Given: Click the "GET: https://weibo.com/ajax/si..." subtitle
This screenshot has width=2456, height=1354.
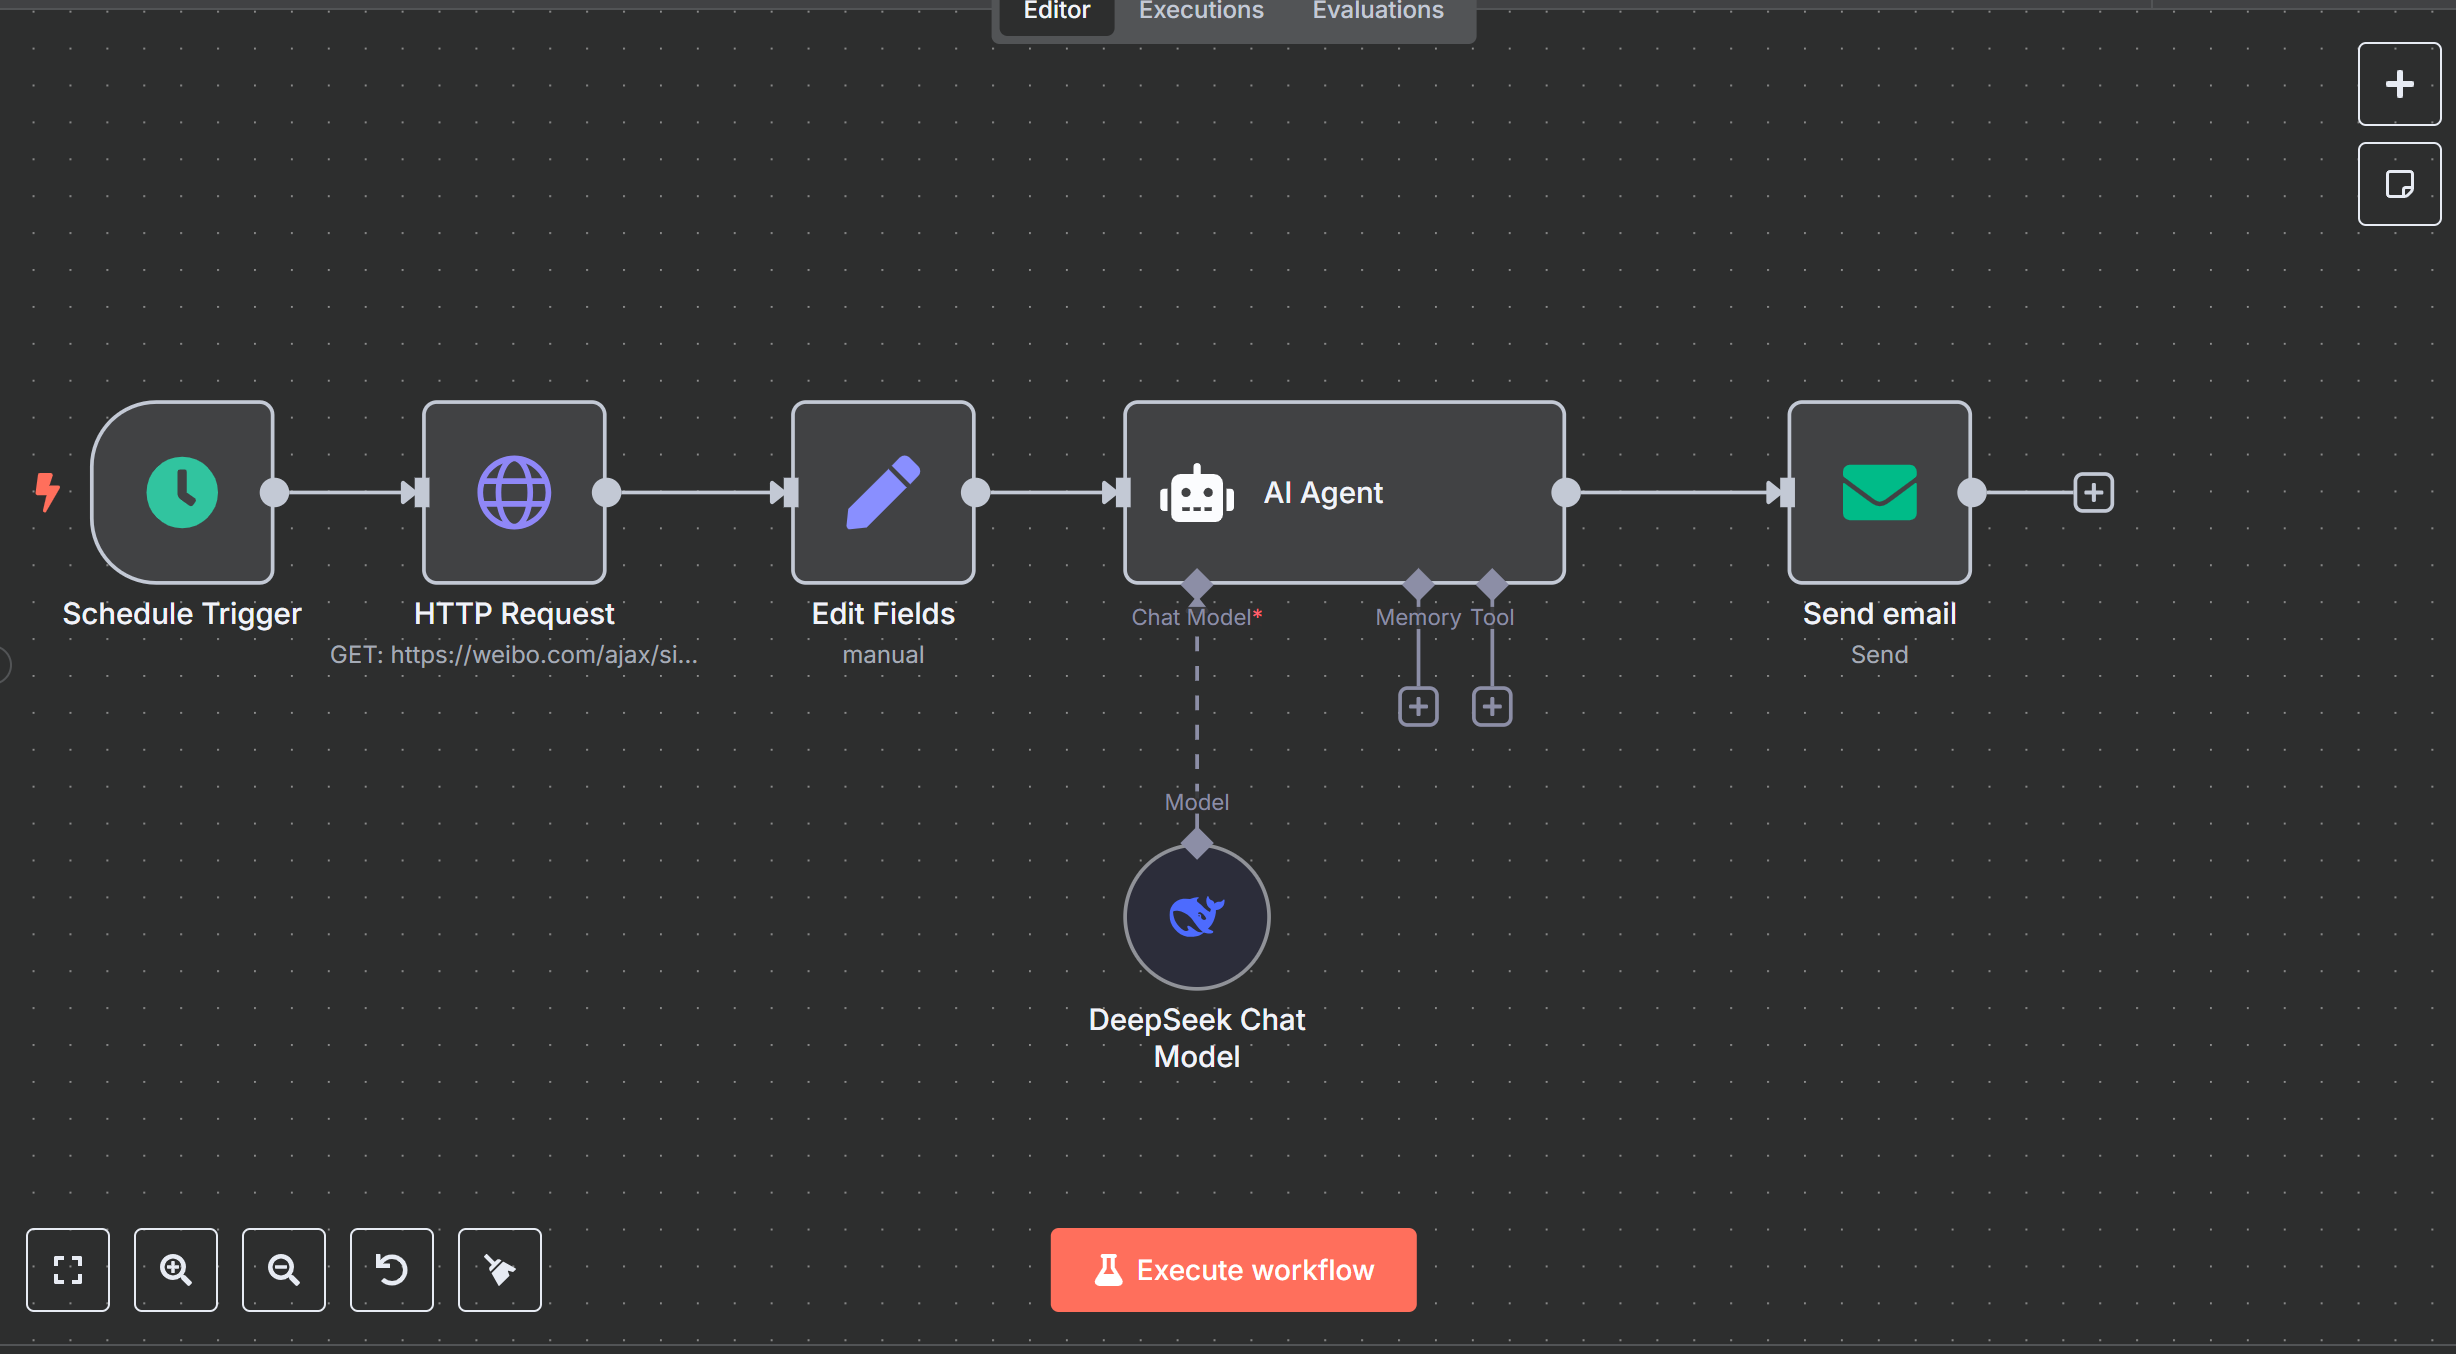Looking at the screenshot, I should point(514,655).
